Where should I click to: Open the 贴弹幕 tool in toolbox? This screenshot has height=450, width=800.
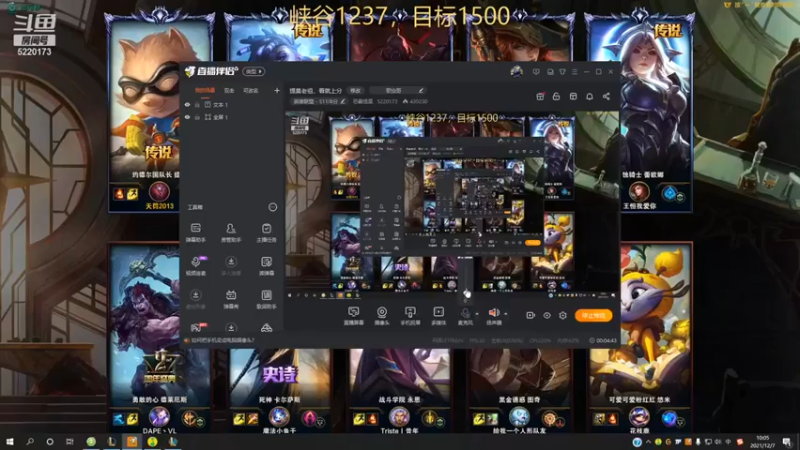[266, 265]
